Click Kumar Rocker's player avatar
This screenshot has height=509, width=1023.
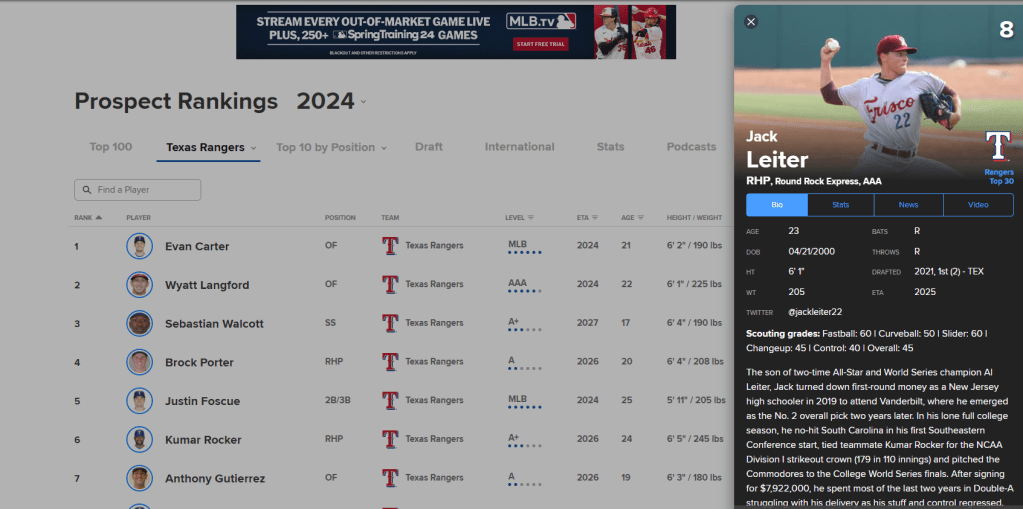[139, 440]
